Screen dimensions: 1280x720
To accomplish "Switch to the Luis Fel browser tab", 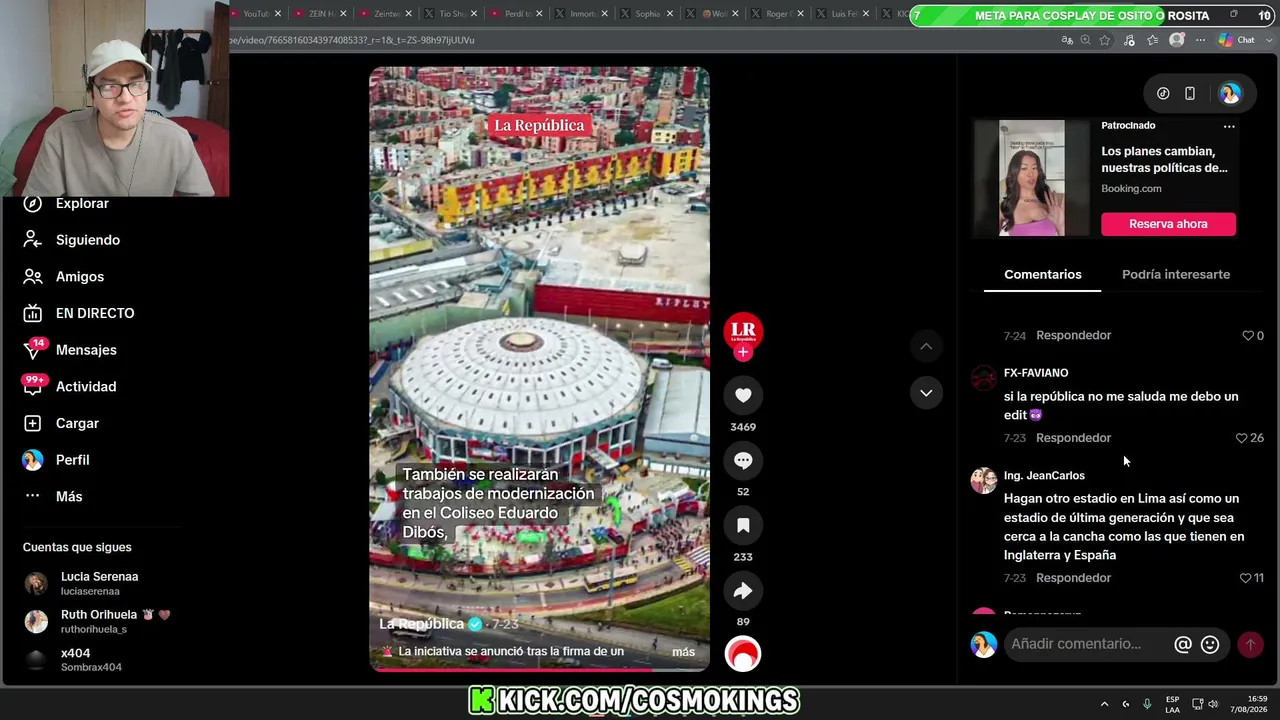I will [843, 14].
